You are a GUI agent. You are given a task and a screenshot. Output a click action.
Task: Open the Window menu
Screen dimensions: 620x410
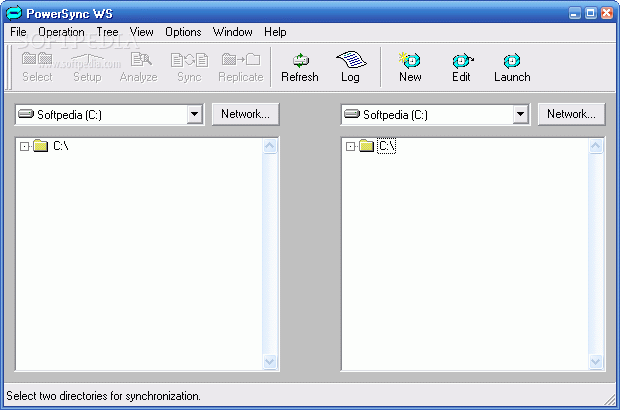point(232,32)
